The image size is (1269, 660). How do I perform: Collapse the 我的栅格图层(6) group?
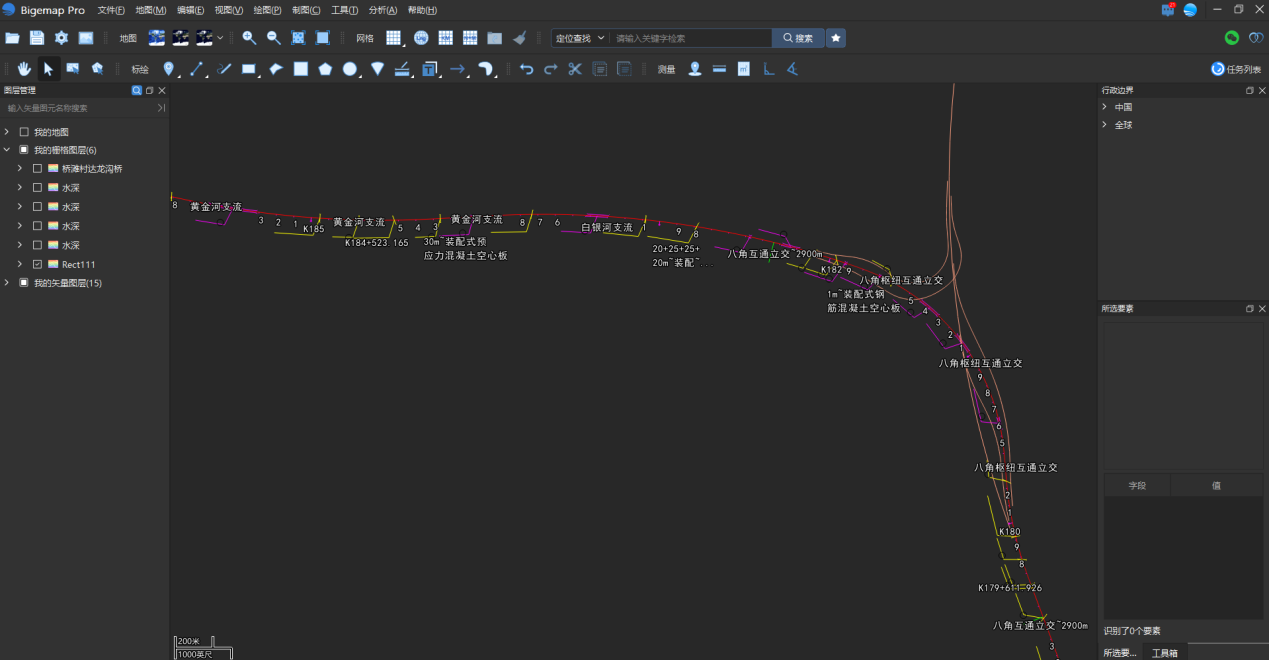click(8, 149)
